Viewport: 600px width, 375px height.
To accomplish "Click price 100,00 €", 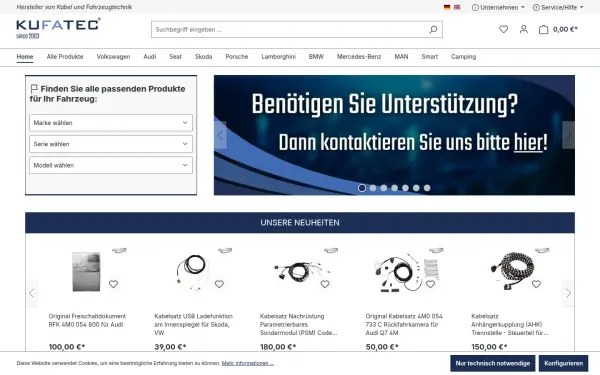I will coord(67,347).
